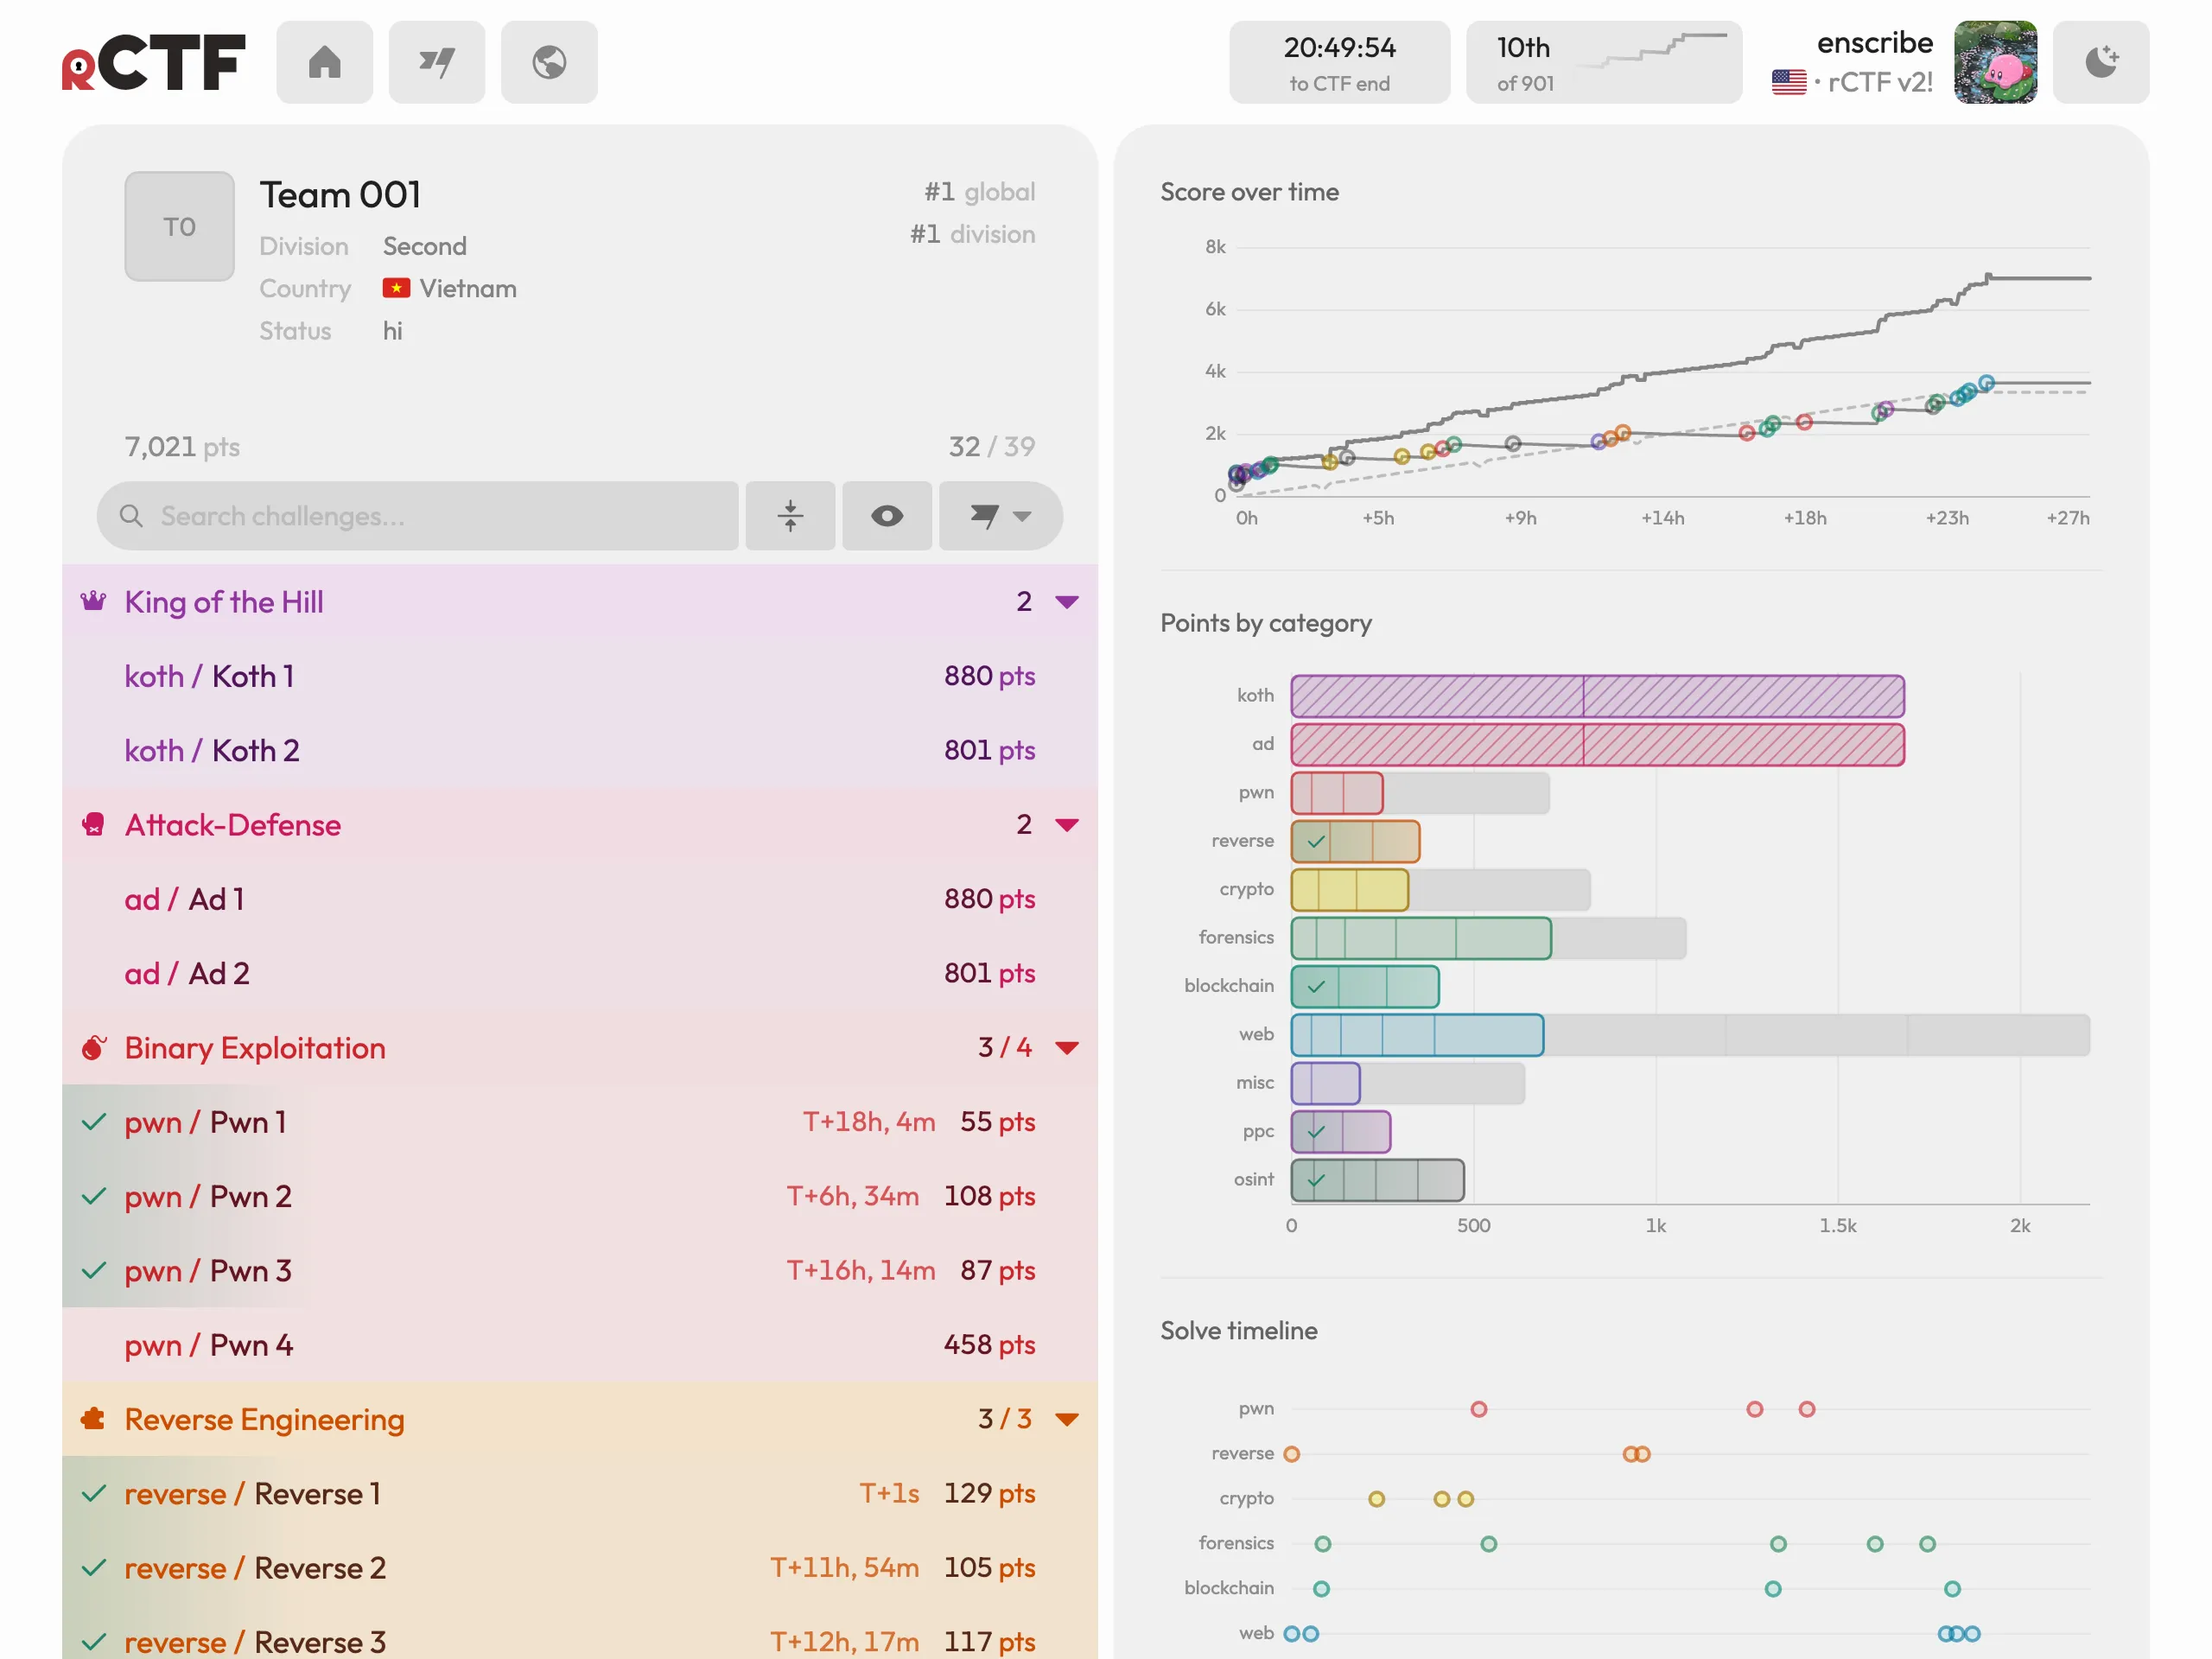Click the forensics bar in category chart
Screen dimensions: 2212x1659
[x=1421, y=938]
